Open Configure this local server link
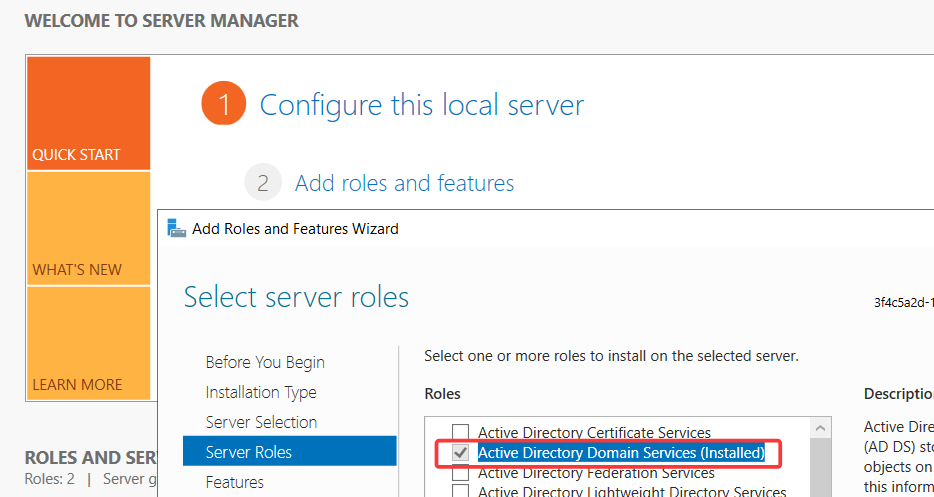Screen dimensions: 934x497 422,105
